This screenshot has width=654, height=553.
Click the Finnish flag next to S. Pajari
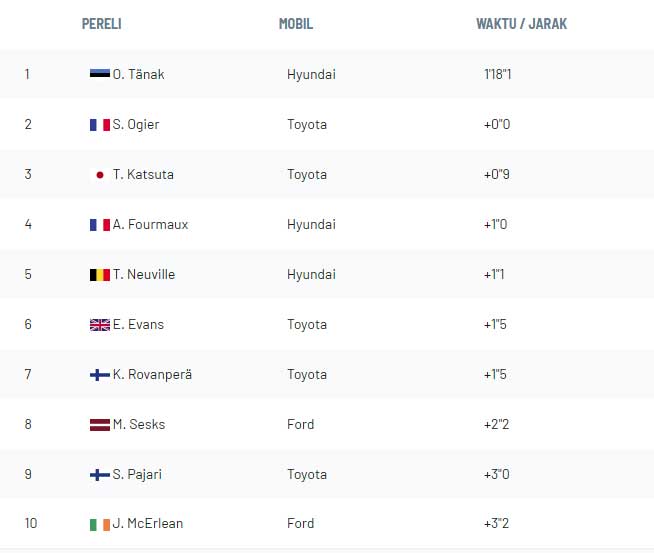coord(100,474)
